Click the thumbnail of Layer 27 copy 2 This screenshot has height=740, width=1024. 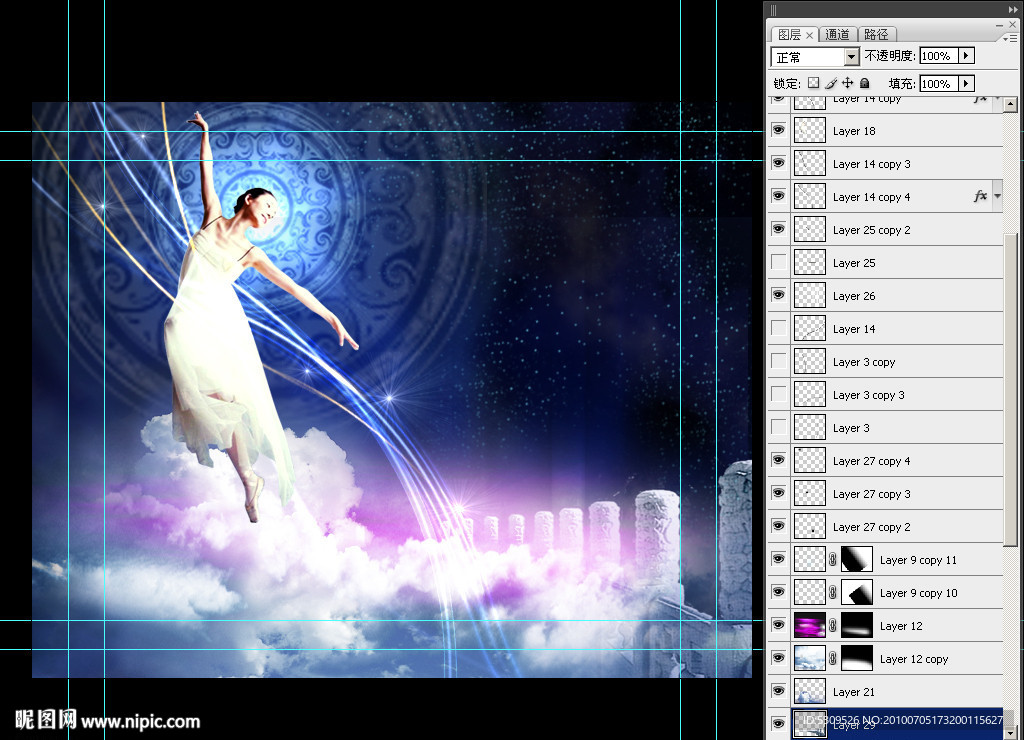(x=810, y=526)
